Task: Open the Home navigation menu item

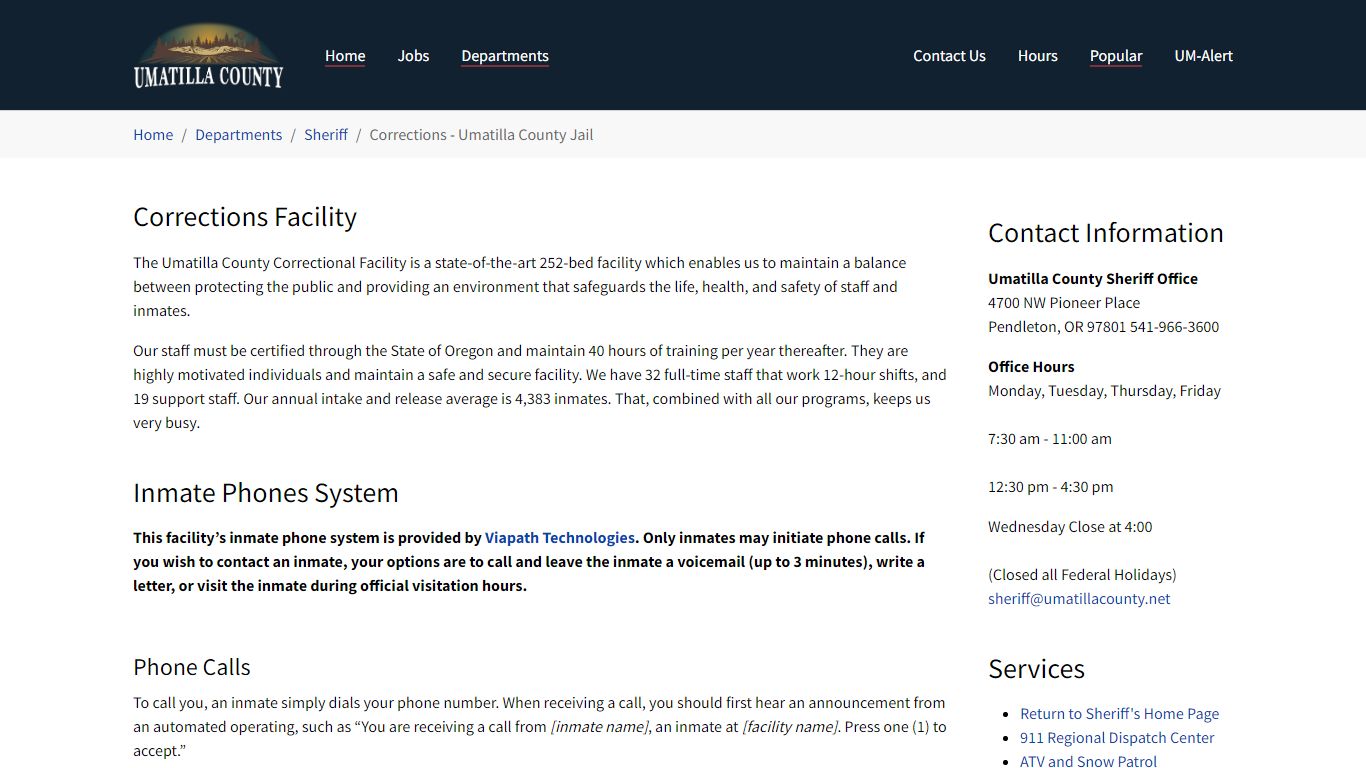Action: point(345,56)
